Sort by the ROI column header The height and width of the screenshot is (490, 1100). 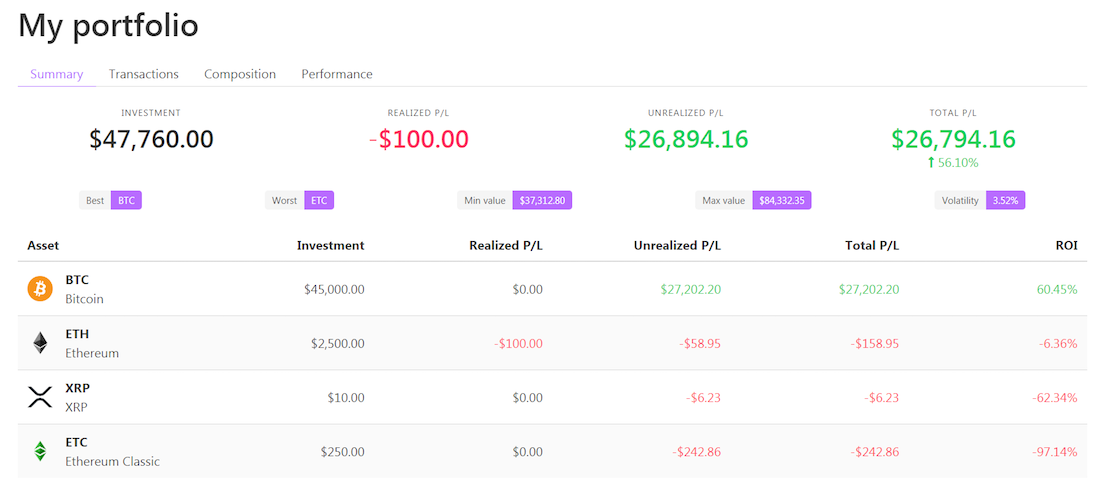(1065, 245)
